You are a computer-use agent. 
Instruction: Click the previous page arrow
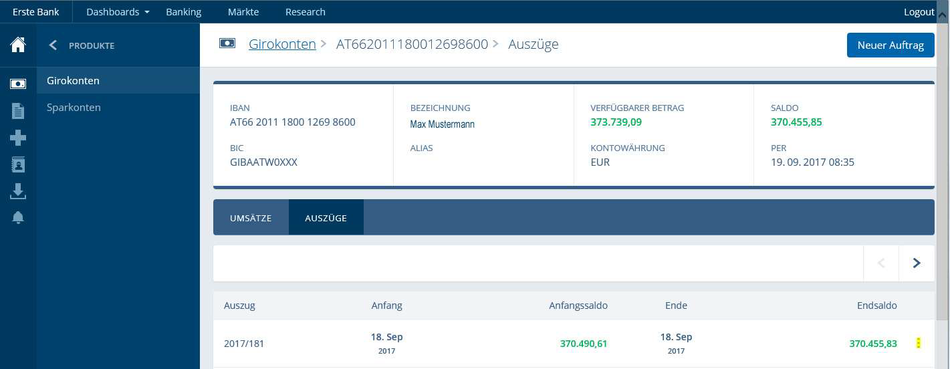pyautogui.click(x=882, y=263)
